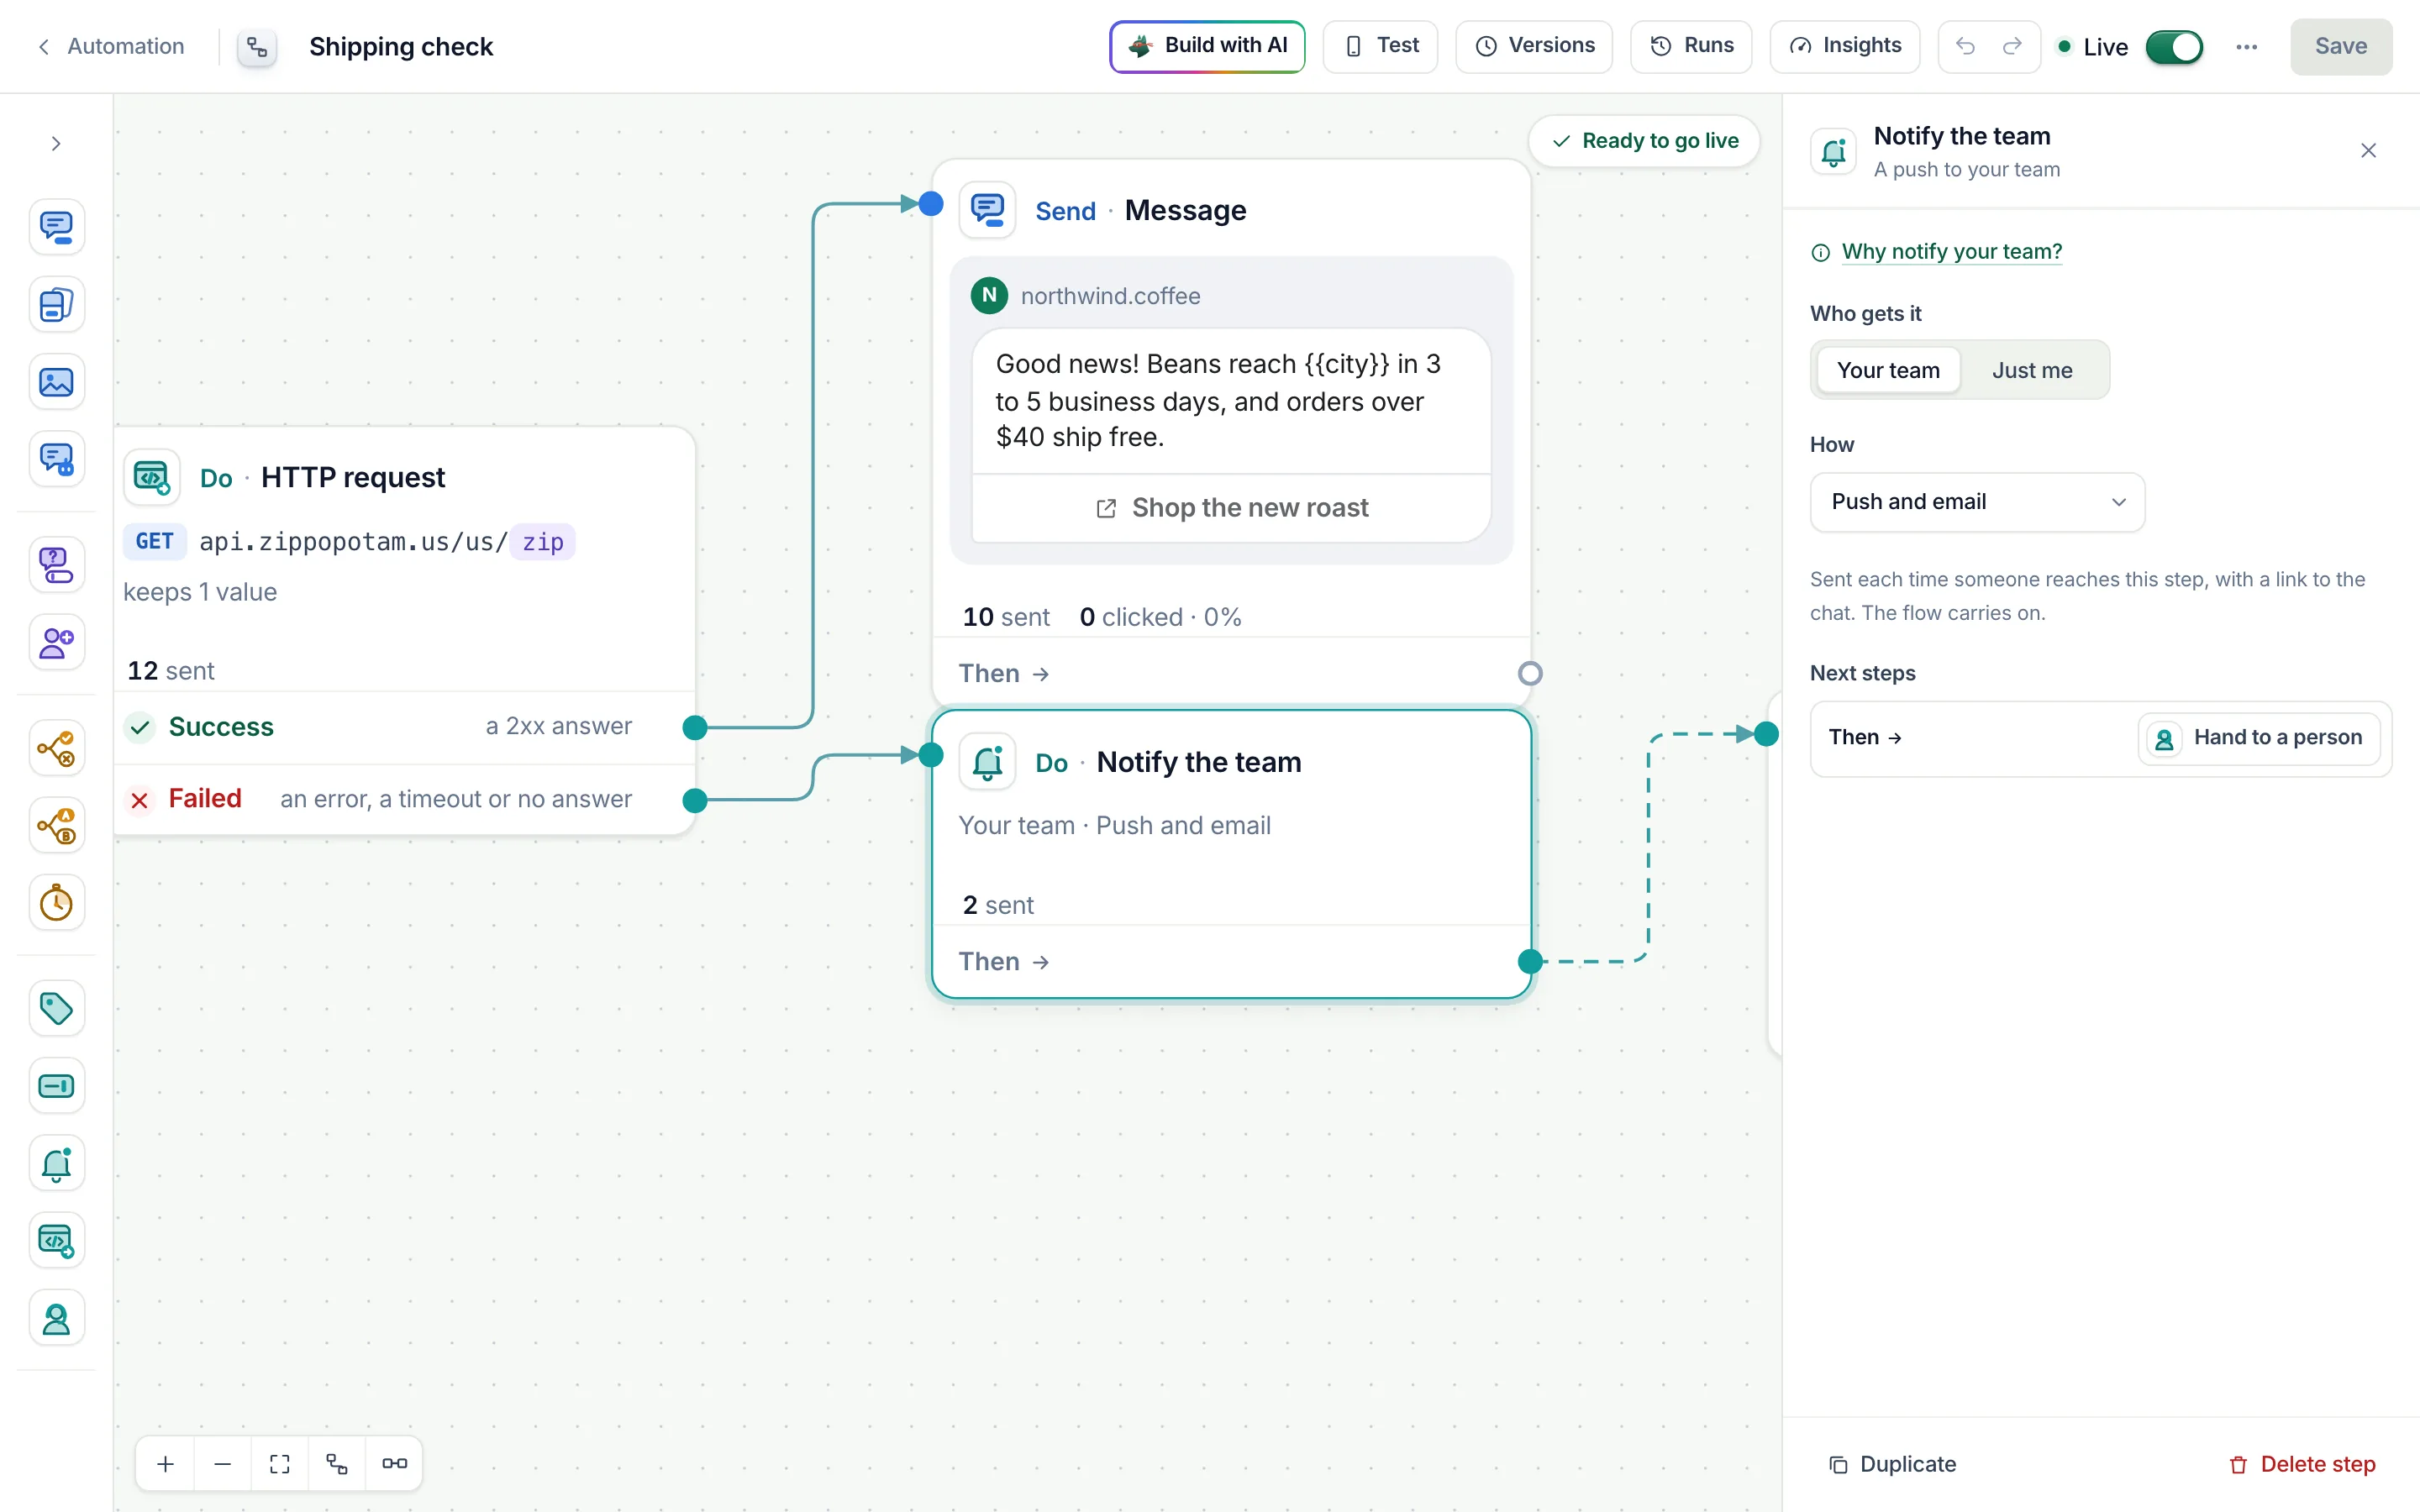Add a Send Message step from sidebar
This screenshot has width=2420, height=1512.
[x=57, y=227]
